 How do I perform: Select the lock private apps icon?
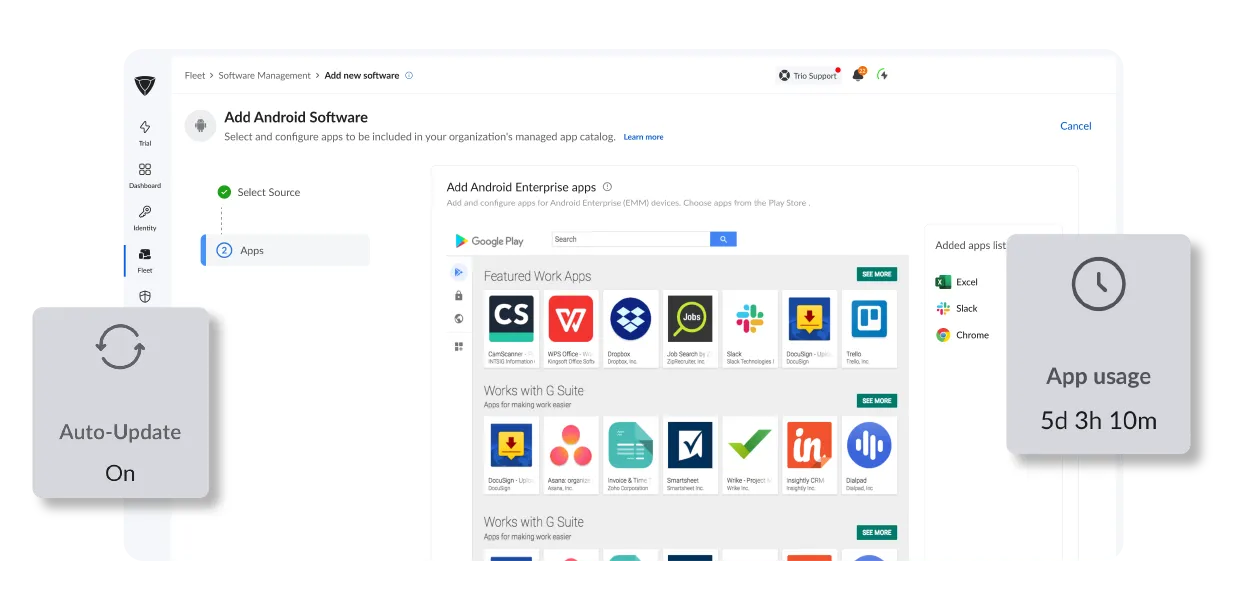point(459,296)
